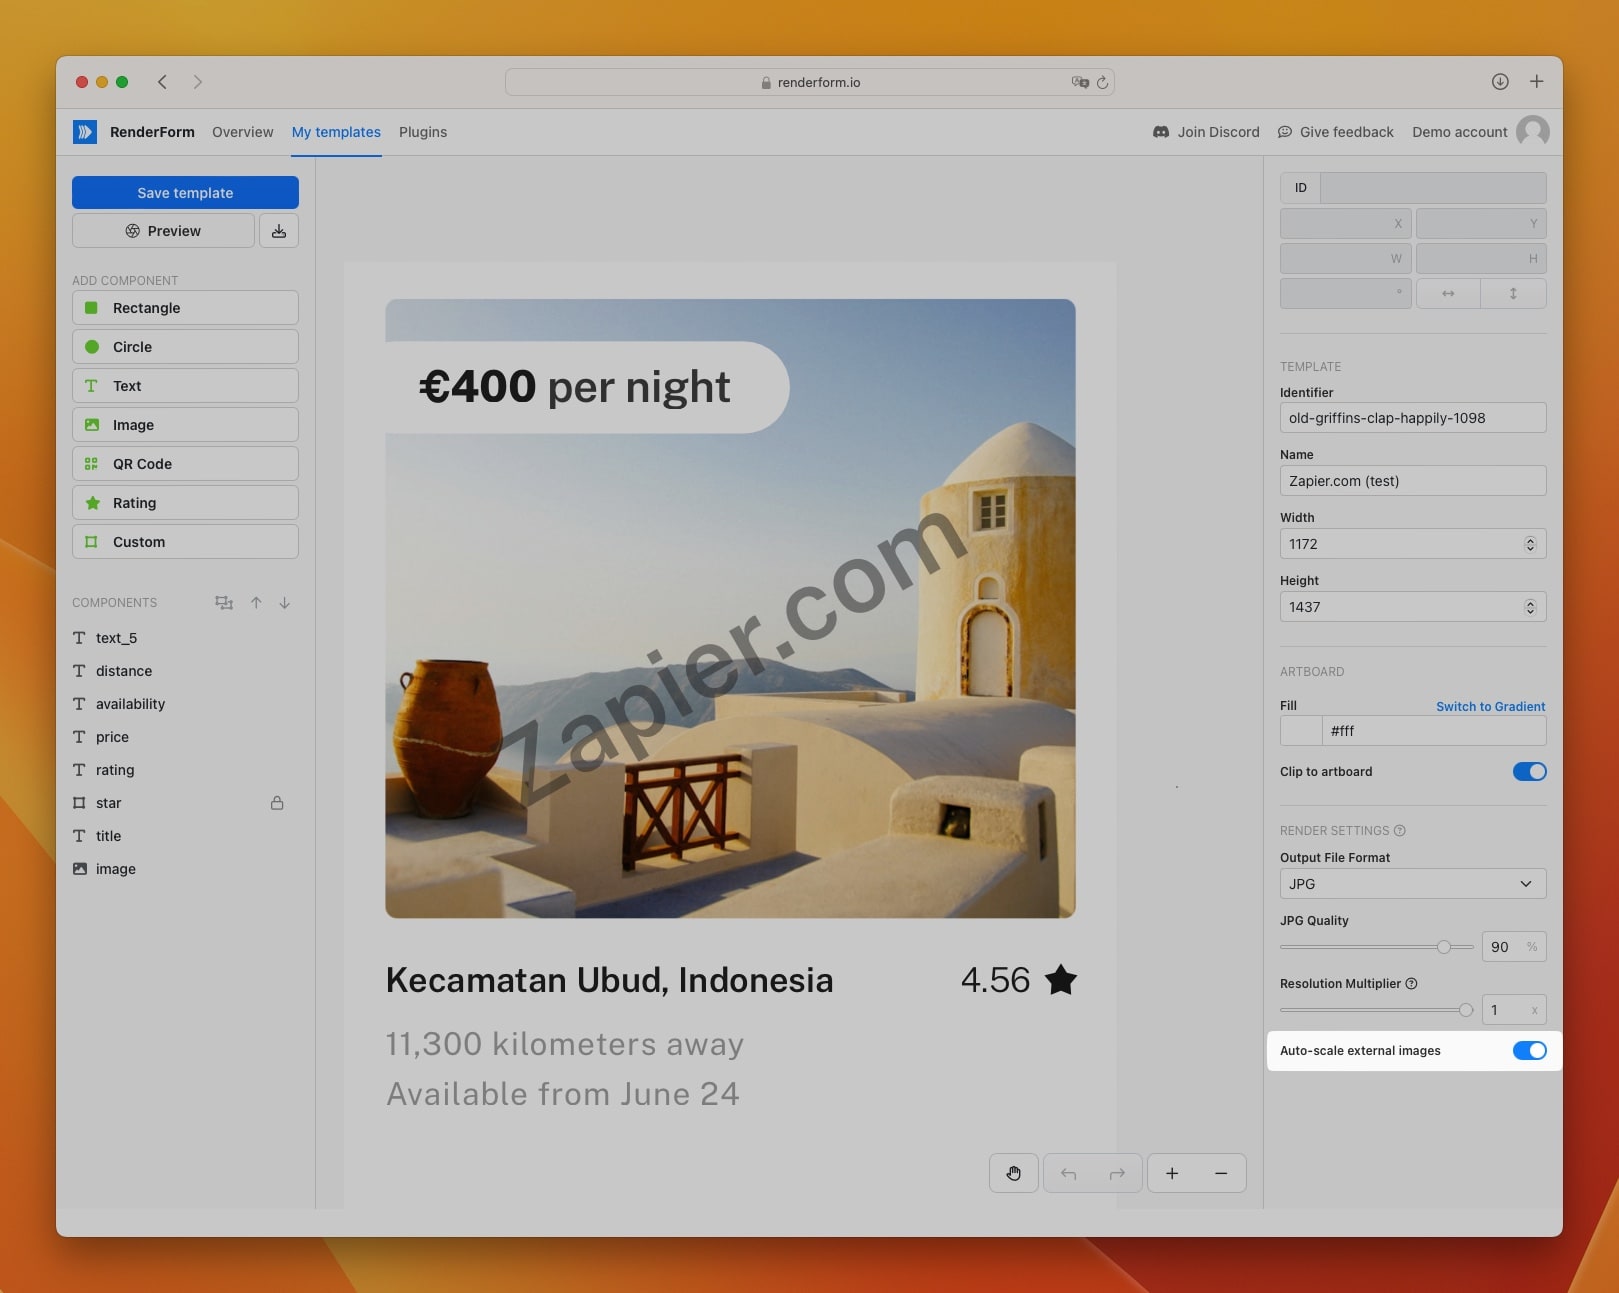Click the flip vertical icon
The width and height of the screenshot is (1619, 1293).
pos(1513,293)
